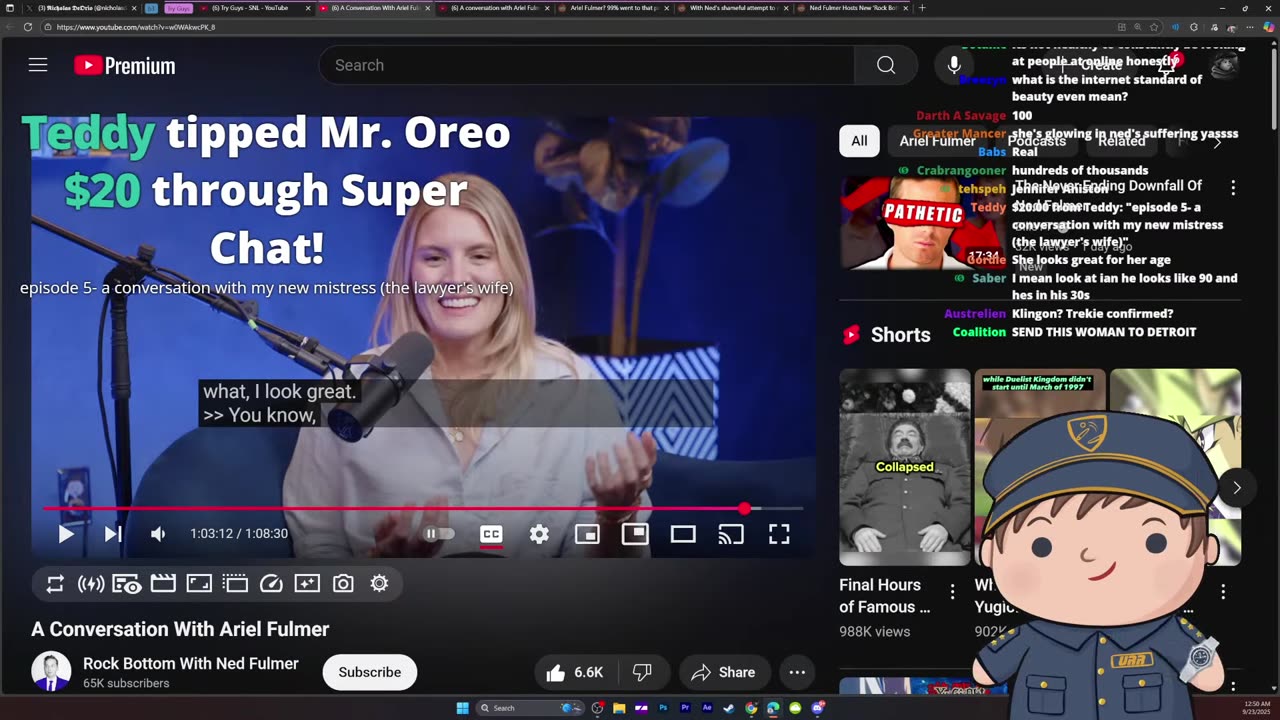Open the Windows Start menu
The image size is (1280, 720).
click(462, 708)
